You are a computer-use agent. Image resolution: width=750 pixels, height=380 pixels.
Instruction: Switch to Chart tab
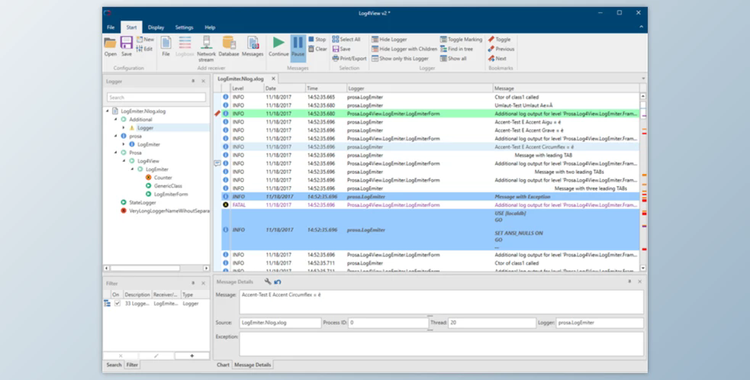(x=223, y=365)
